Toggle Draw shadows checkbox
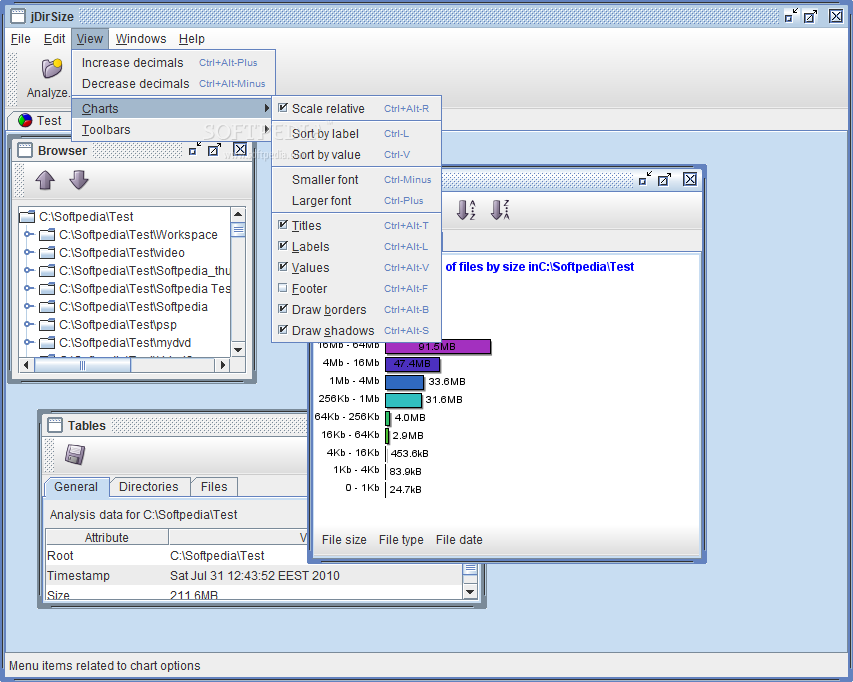 pos(283,330)
